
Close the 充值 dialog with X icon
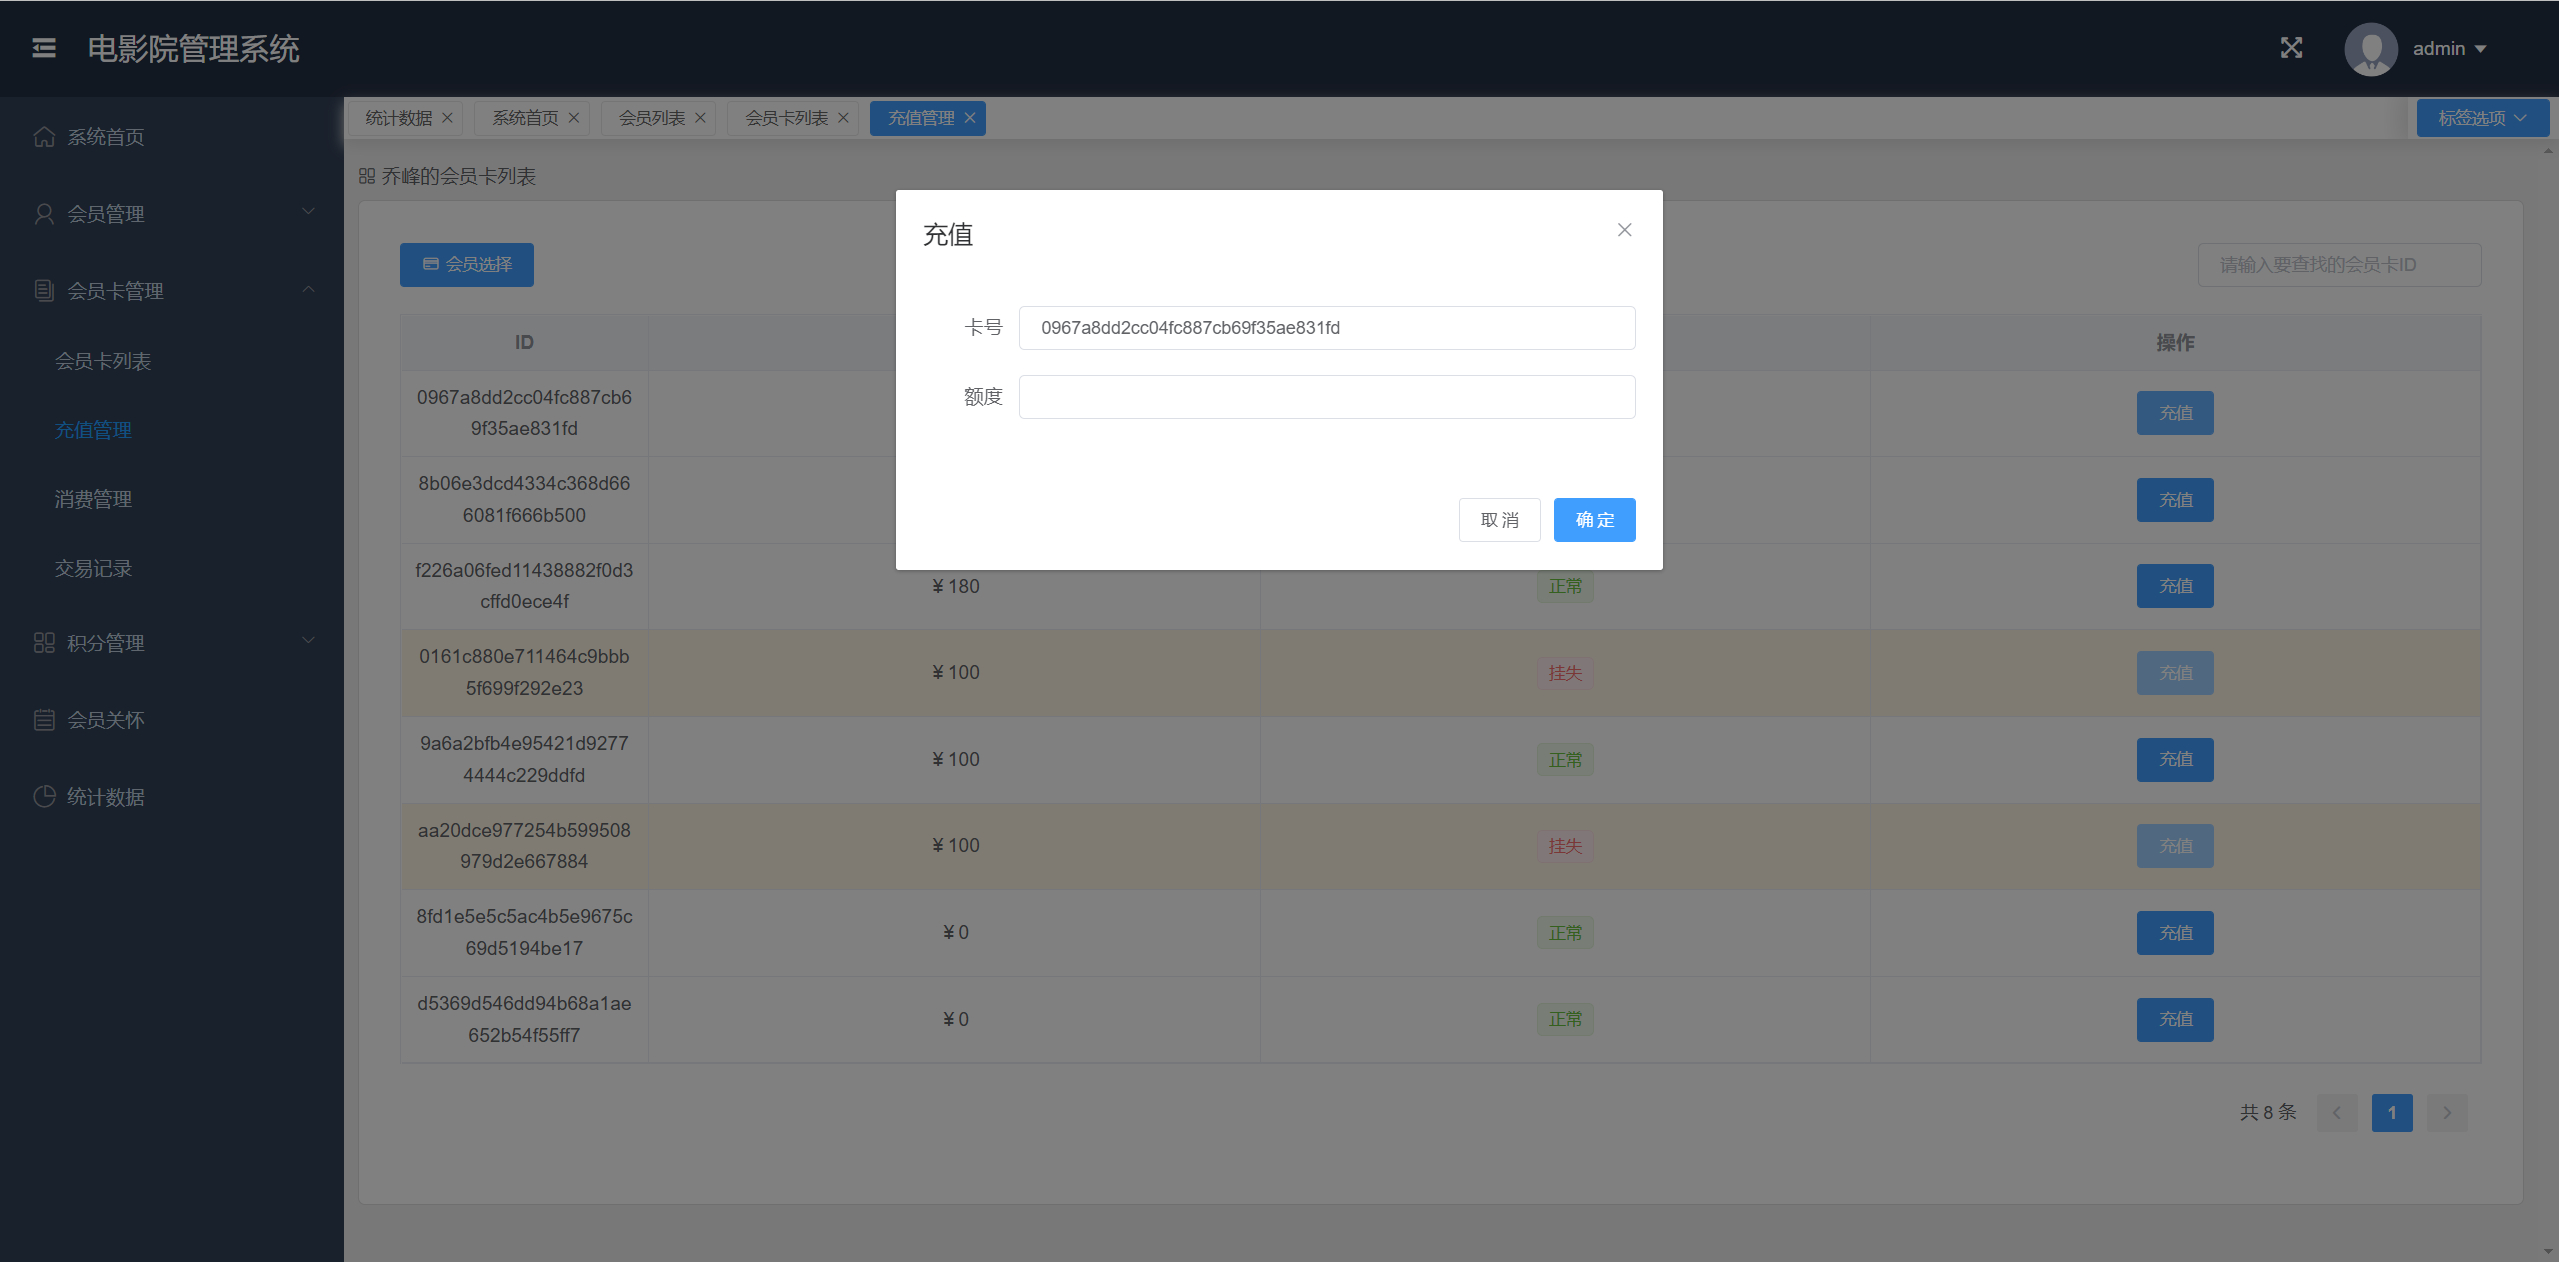click(1624, 230)
